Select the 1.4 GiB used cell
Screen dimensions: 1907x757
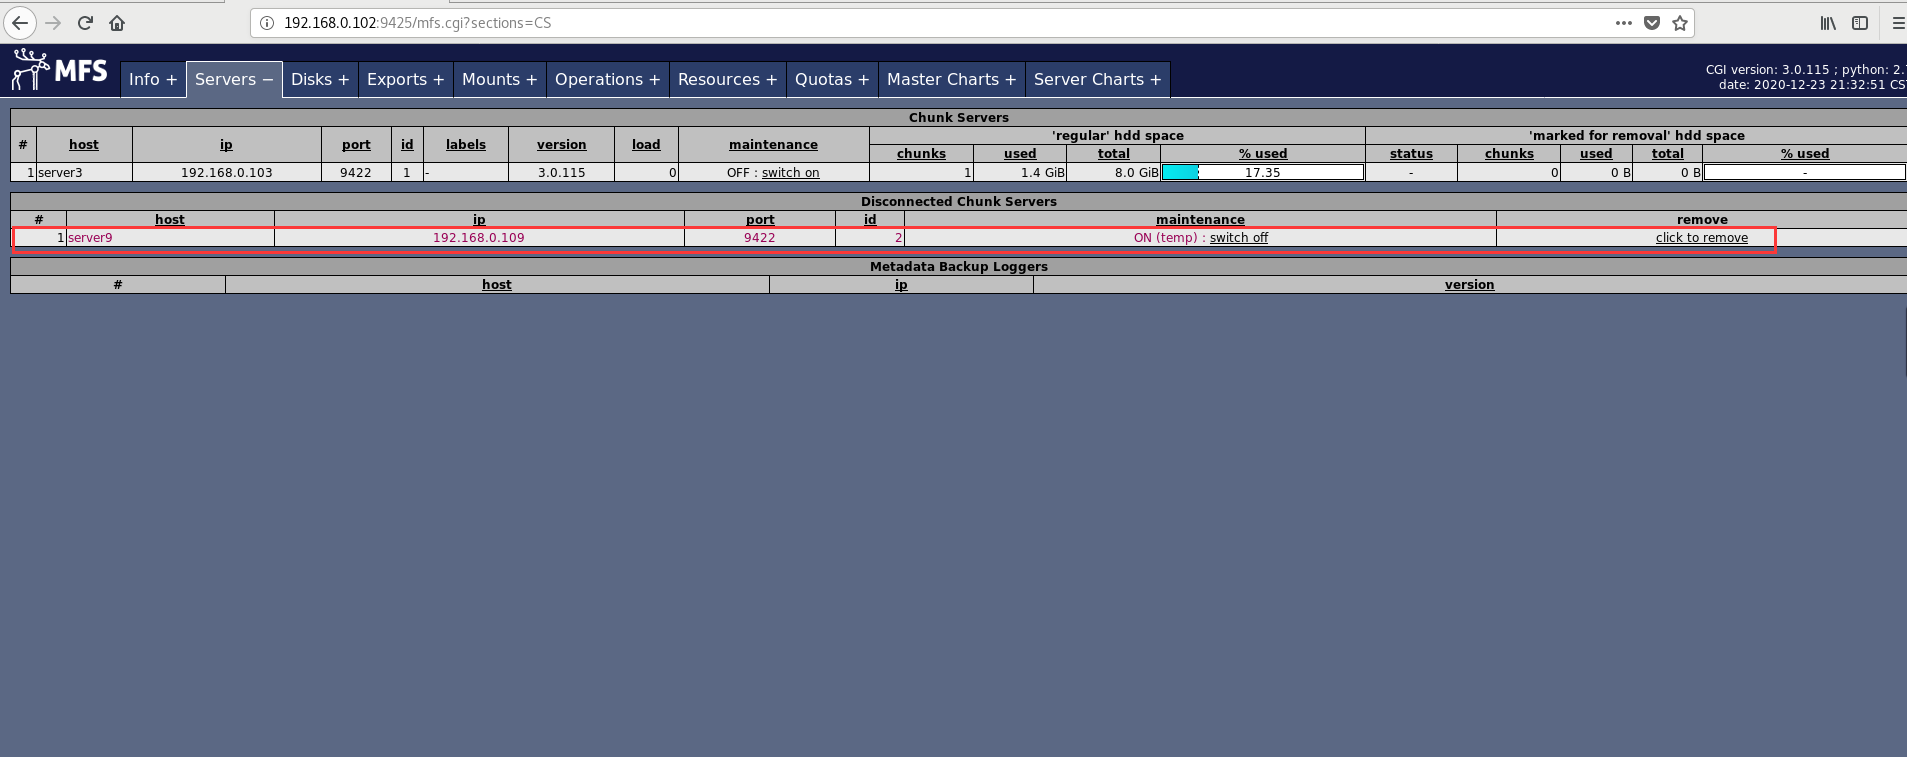pyautogui.click(x=1020, y=173)
